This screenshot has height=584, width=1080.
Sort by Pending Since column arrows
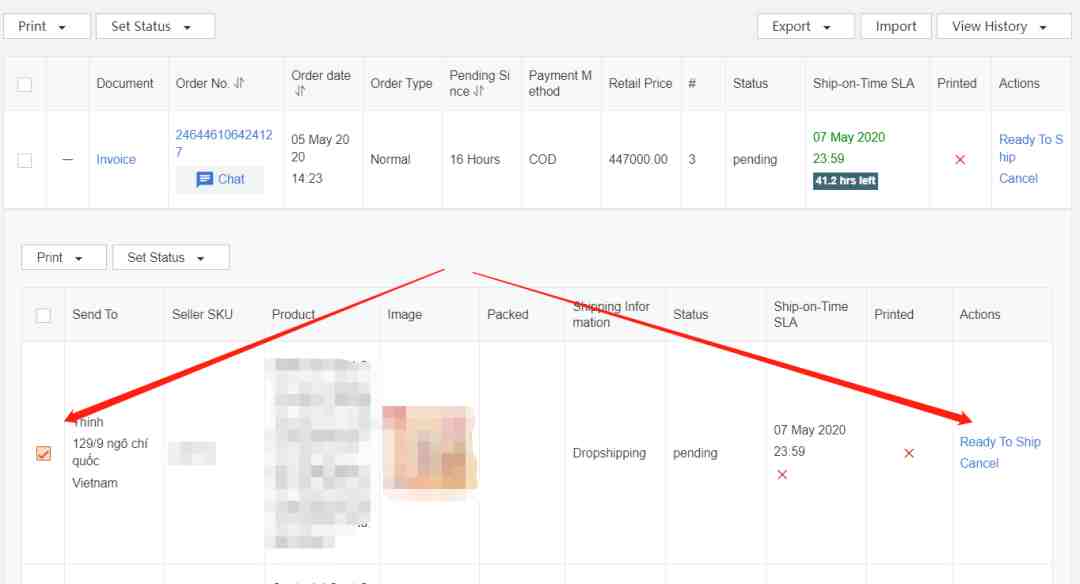[478, 91]
